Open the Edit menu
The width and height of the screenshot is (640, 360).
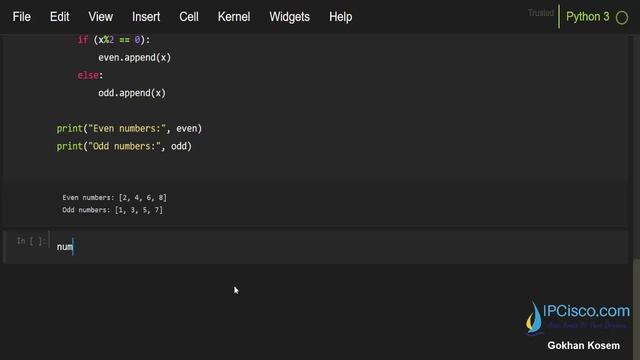click(x=60, y=17)
